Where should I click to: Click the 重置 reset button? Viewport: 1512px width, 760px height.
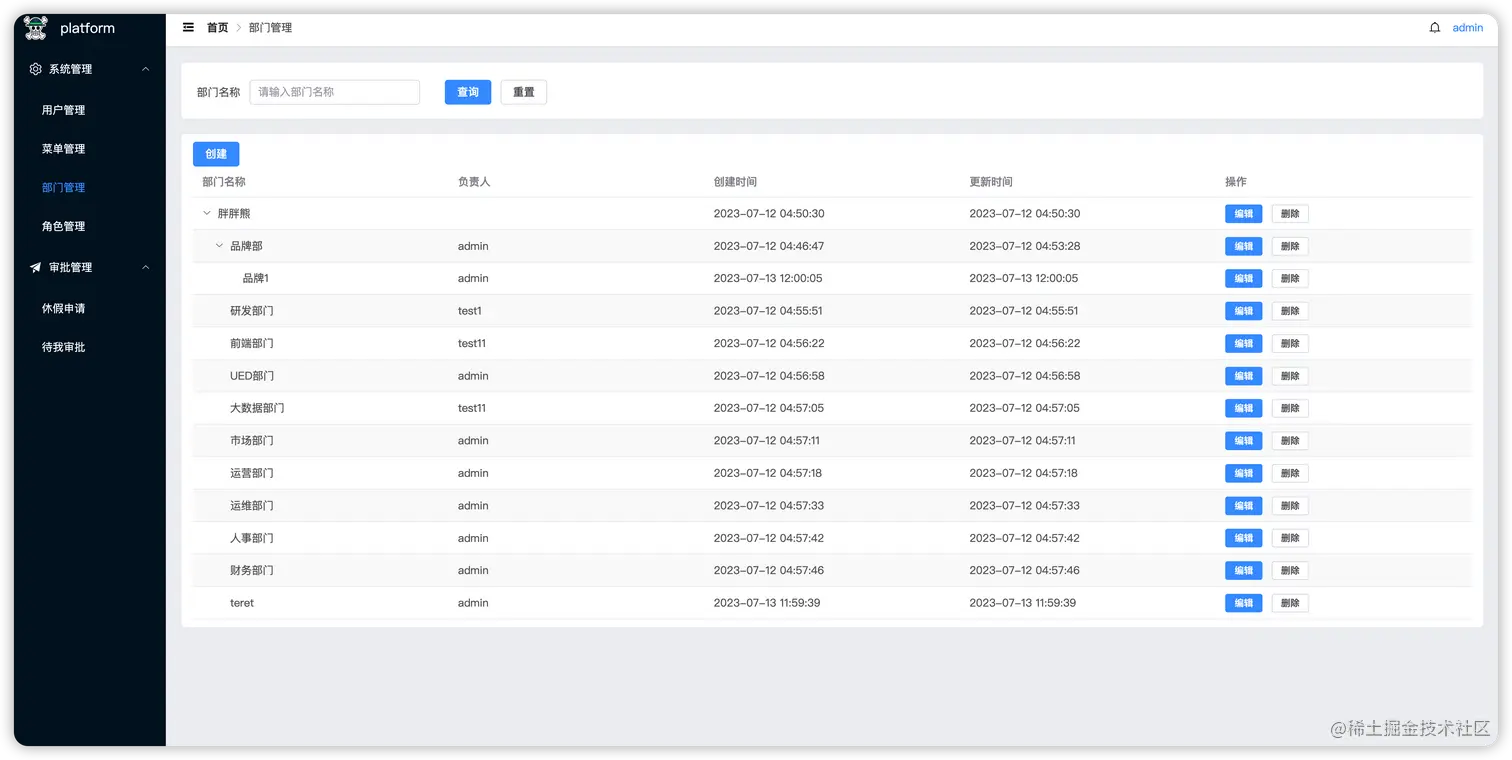pos(524,92)
